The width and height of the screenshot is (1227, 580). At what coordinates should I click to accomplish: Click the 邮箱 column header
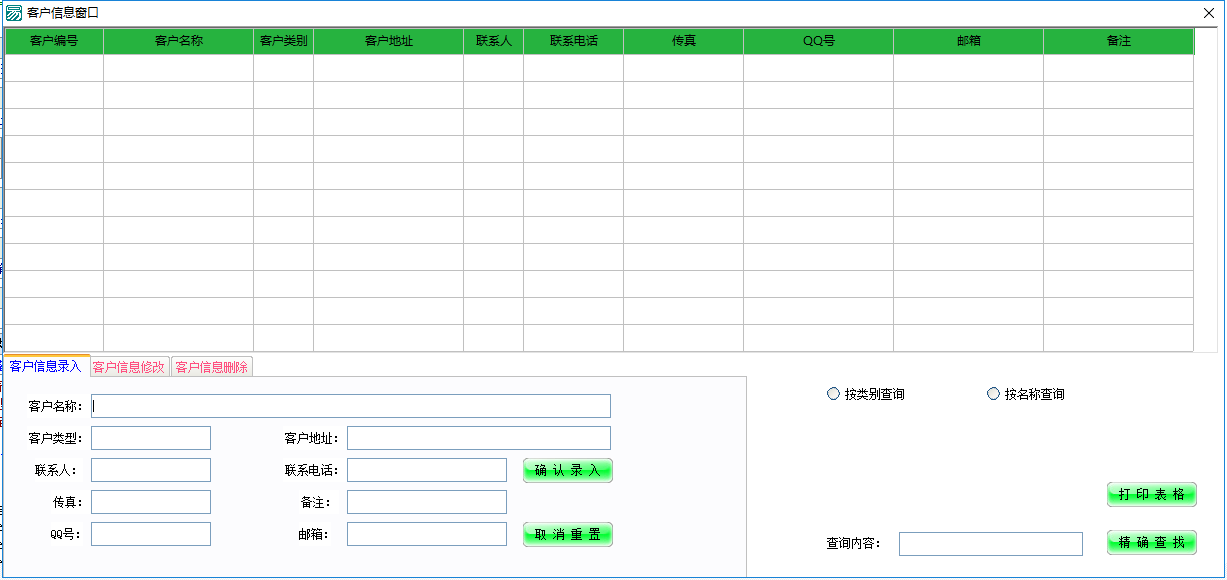pyautogui.click(x=969, y=41)
